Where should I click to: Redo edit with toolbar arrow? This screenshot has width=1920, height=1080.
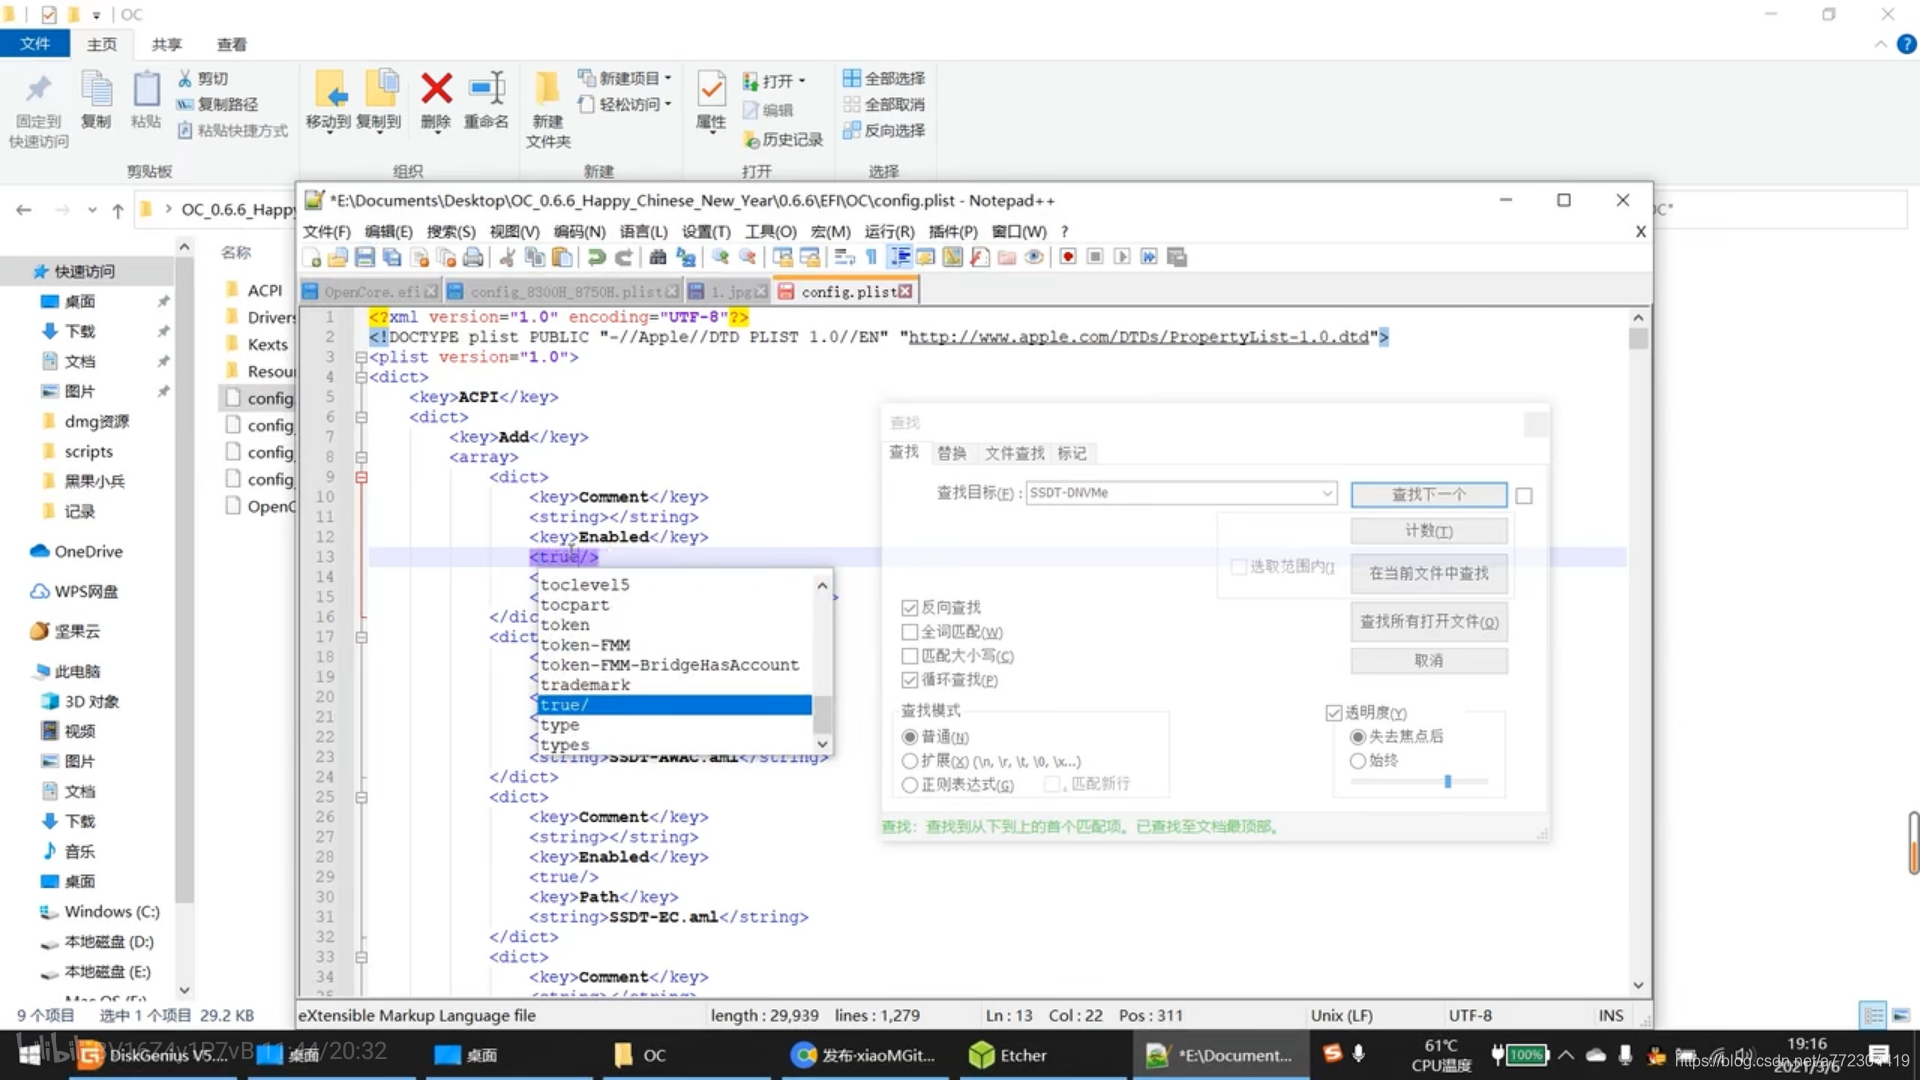(623, 257)
